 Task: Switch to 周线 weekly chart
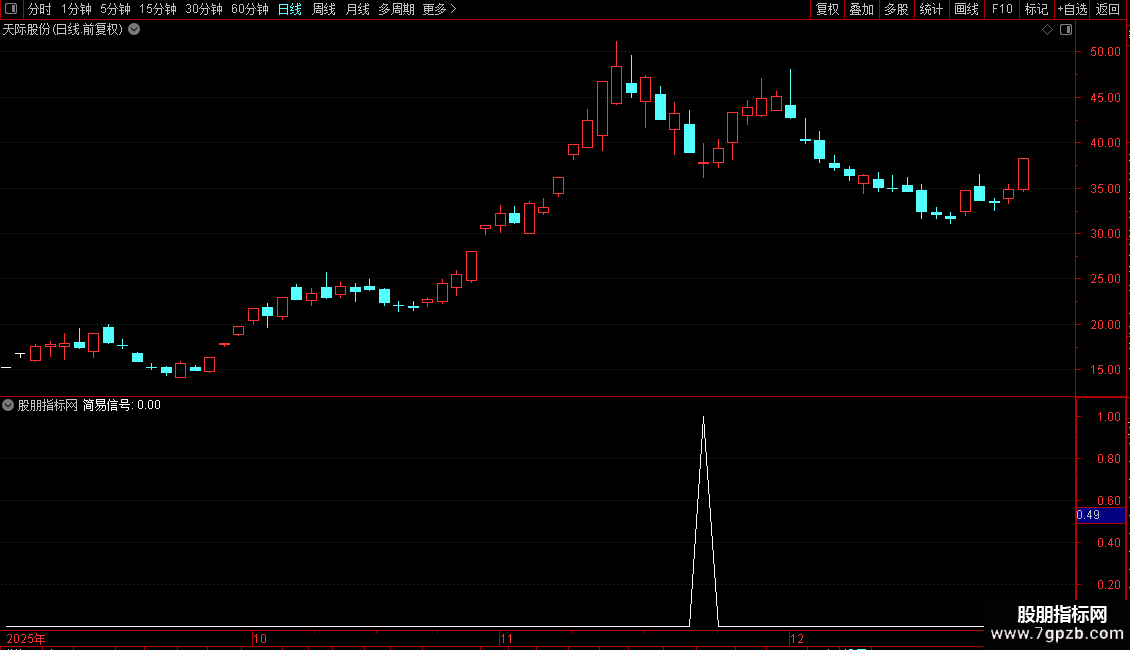324,9
